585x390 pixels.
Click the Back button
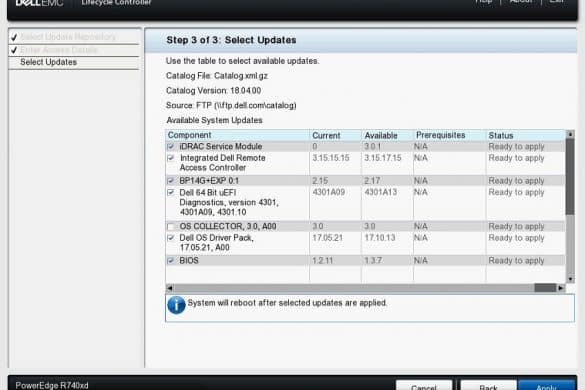click(488, 386)
